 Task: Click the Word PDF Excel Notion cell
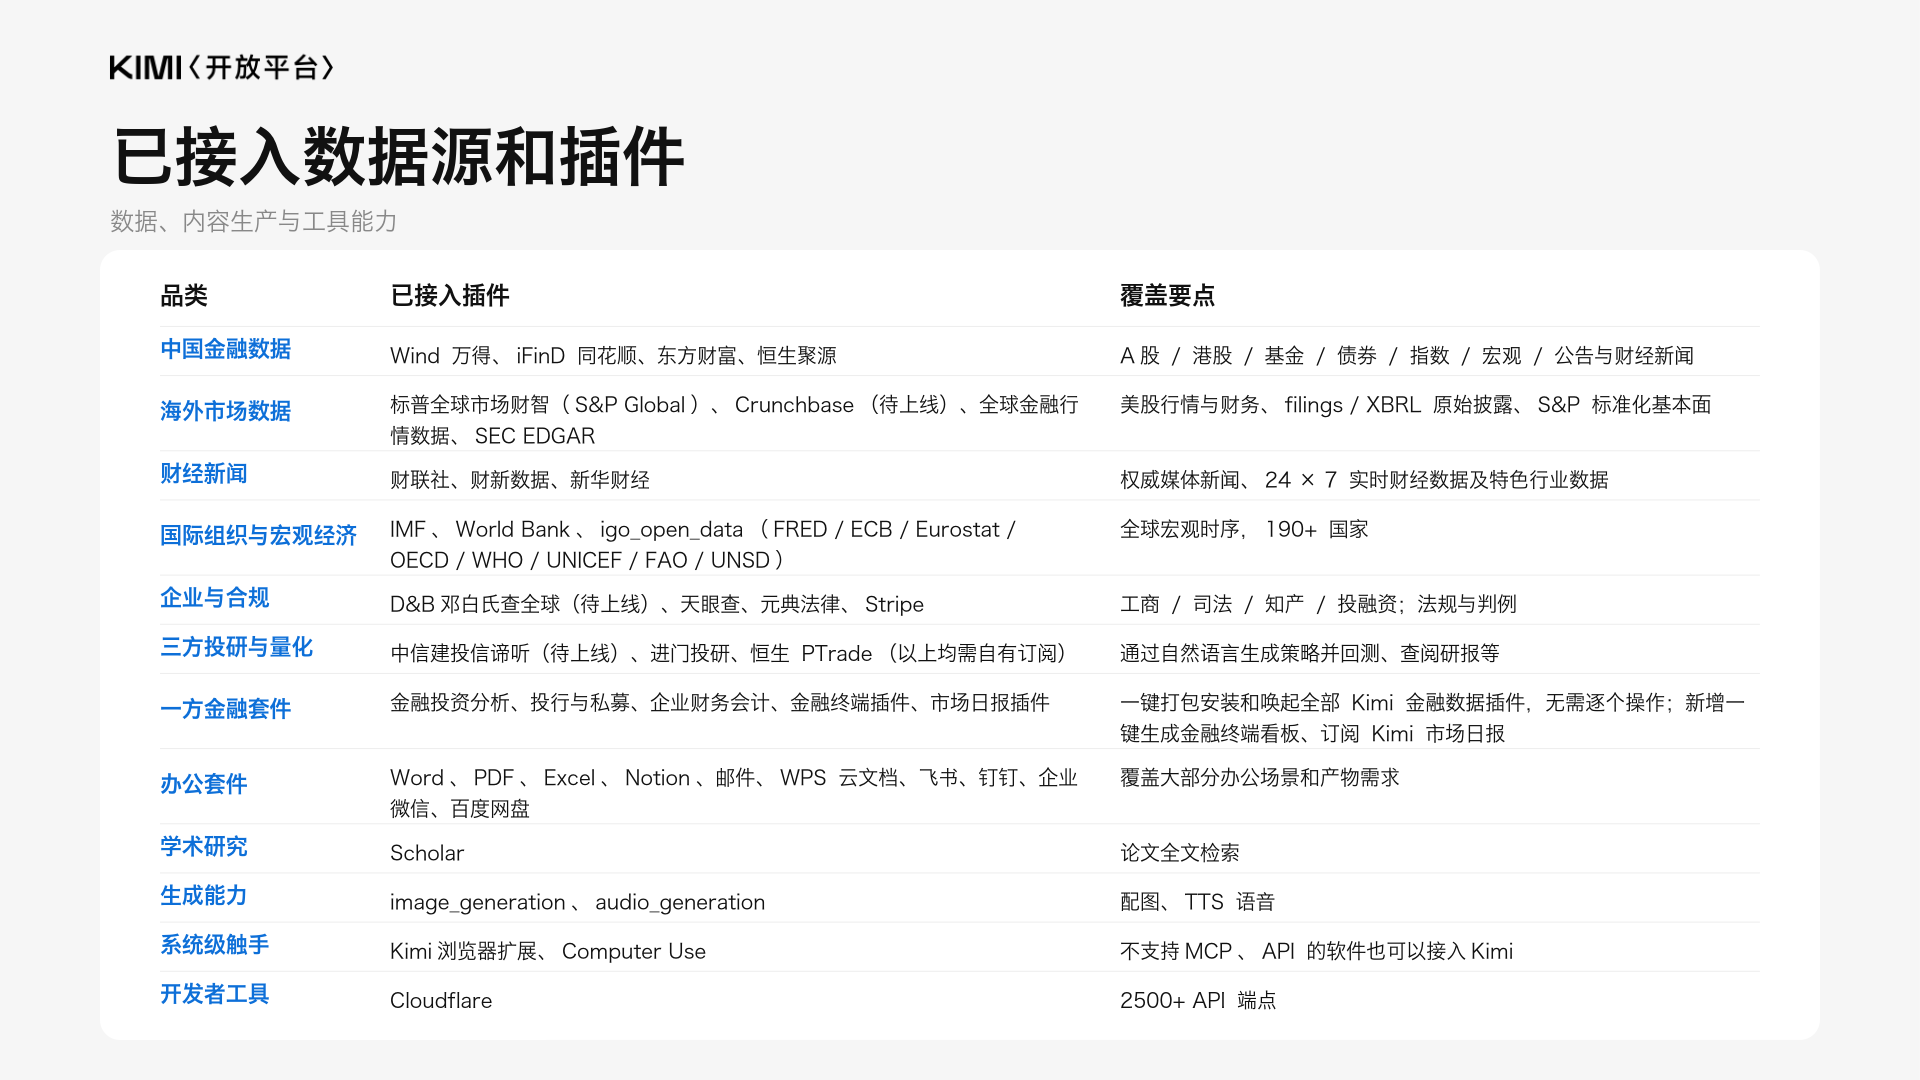734,793
